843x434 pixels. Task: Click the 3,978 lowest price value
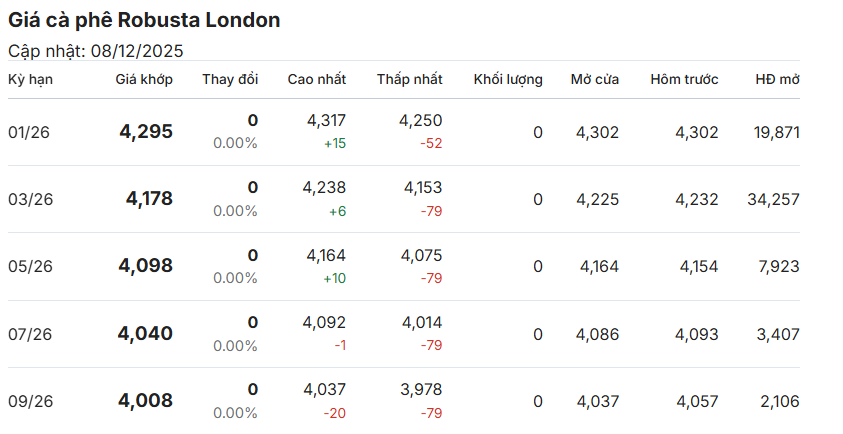(421, 389)
